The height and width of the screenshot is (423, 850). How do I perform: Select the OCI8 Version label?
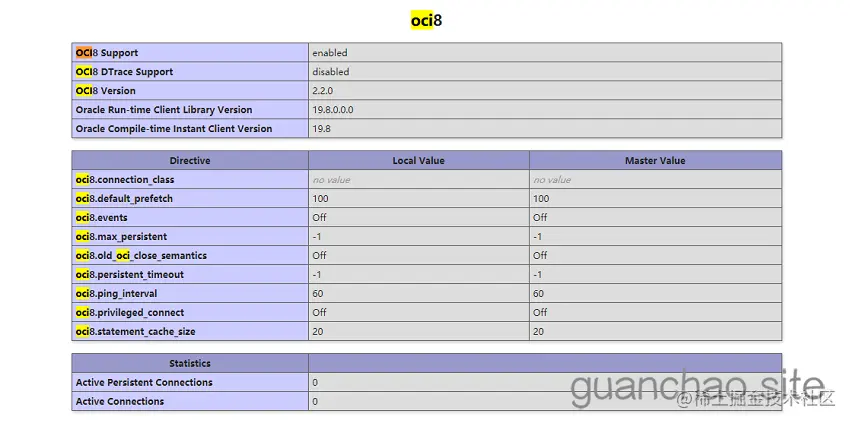(x=106, y=91)
